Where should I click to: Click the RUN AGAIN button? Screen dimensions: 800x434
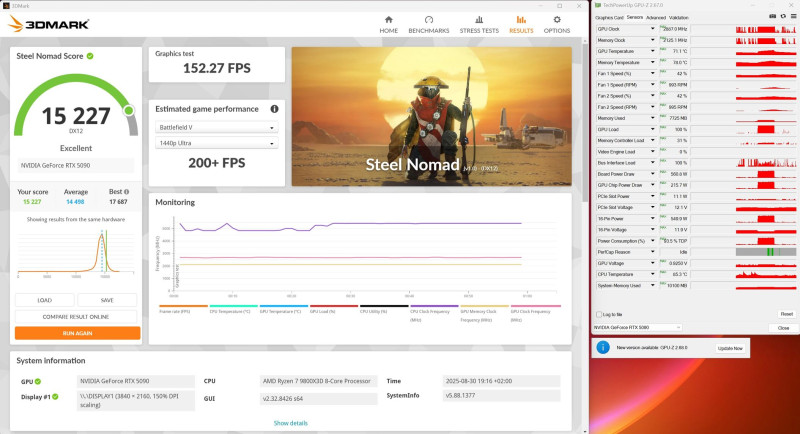click(x=78, y=333)
